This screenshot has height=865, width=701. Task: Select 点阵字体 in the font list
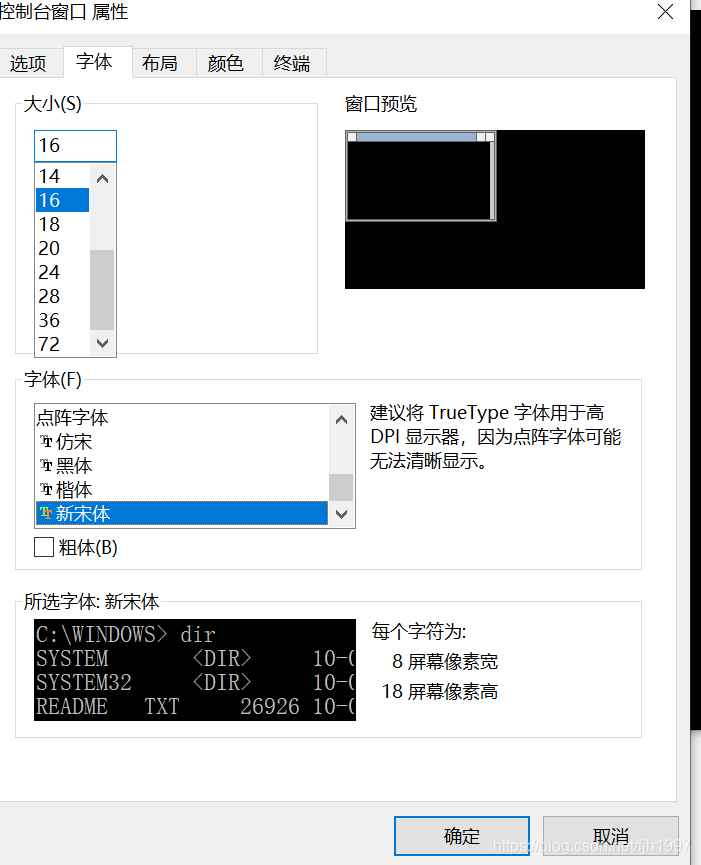pyautogui.click(x=182, y=418)
